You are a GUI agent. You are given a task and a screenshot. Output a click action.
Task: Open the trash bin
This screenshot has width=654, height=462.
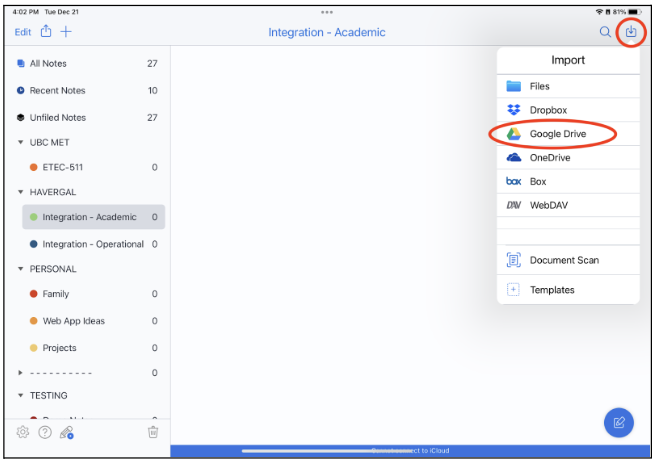pos(153,432)
